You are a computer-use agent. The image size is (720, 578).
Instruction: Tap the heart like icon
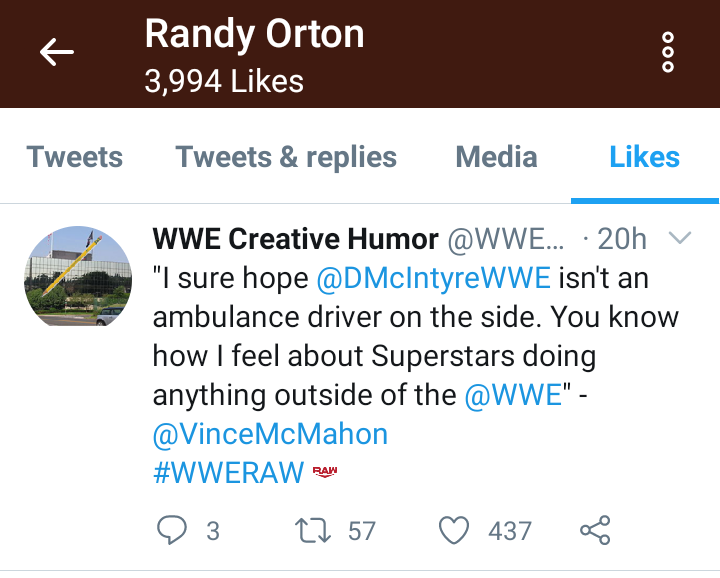point(455,530)
